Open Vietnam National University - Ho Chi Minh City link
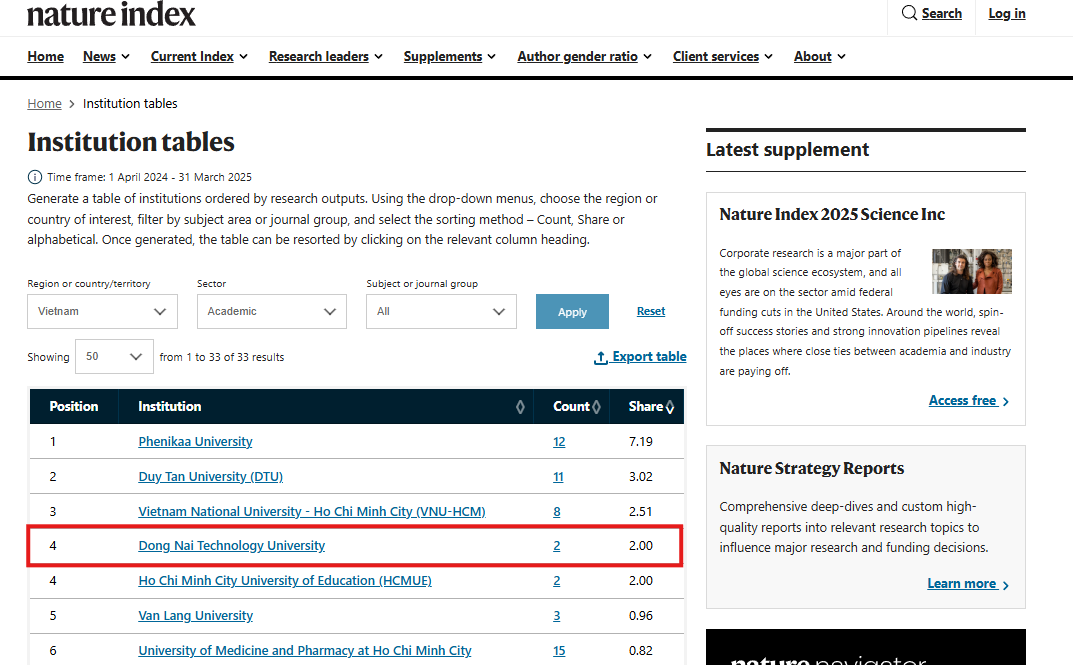 coord(312,512)
